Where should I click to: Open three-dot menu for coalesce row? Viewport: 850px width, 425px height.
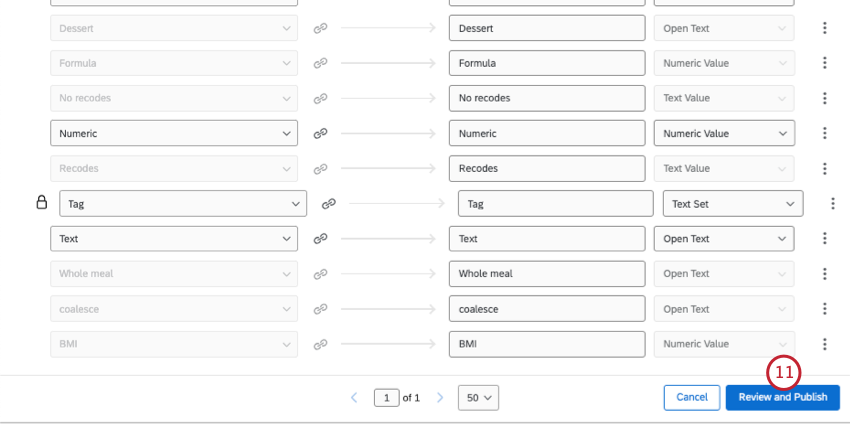point(825,309)
